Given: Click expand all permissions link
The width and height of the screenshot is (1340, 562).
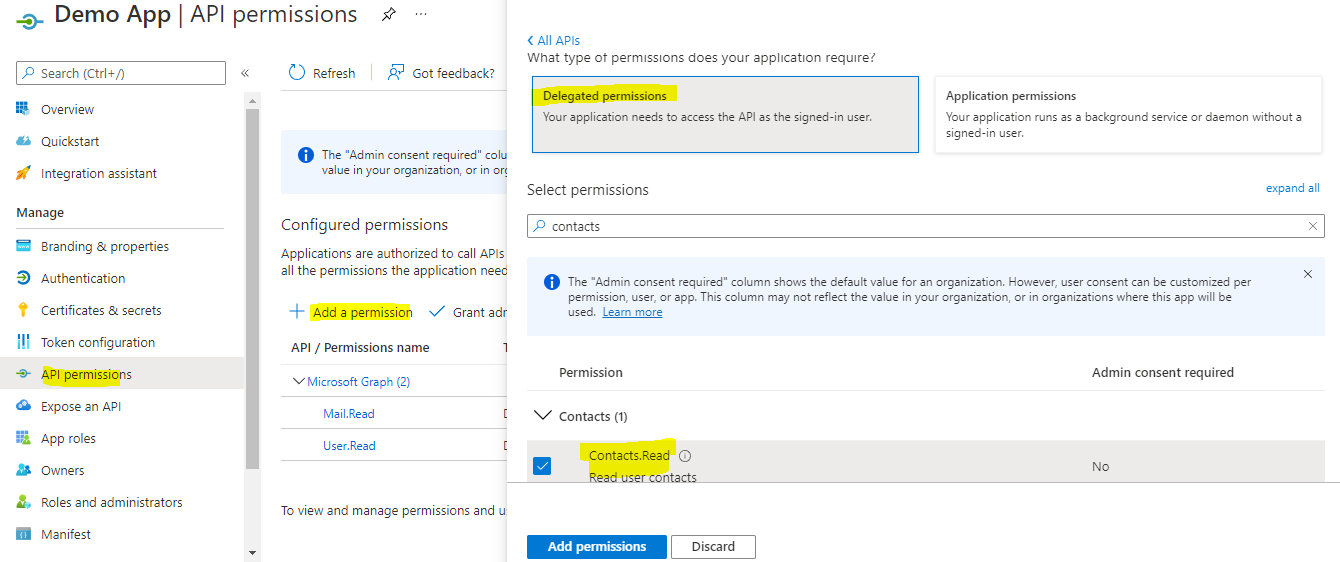Looking at the screenshot, I should [1293, 188].
